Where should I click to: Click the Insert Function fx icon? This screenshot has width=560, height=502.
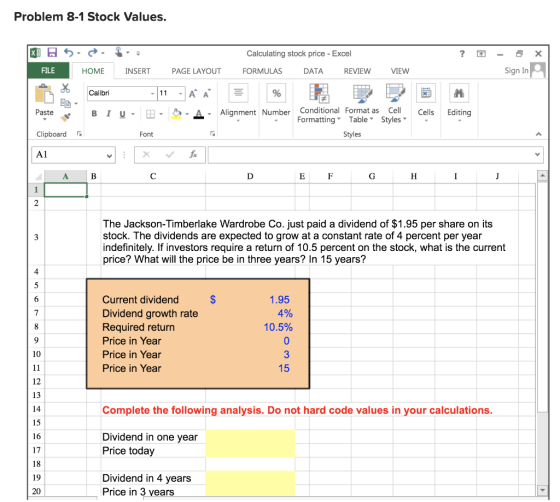pyautogui.click(x=193, y=155)
